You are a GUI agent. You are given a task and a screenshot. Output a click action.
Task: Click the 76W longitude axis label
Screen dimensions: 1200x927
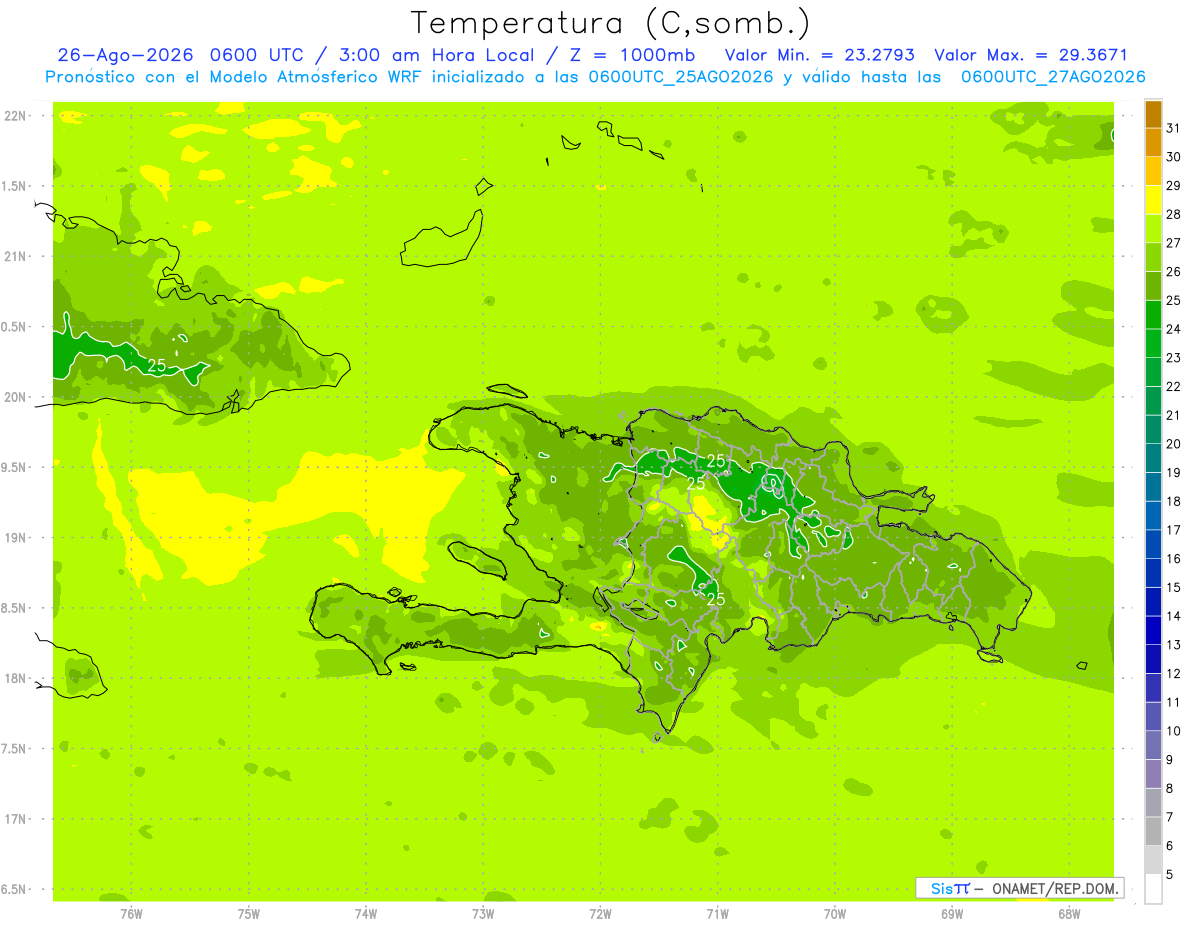[x=131, y=914]
